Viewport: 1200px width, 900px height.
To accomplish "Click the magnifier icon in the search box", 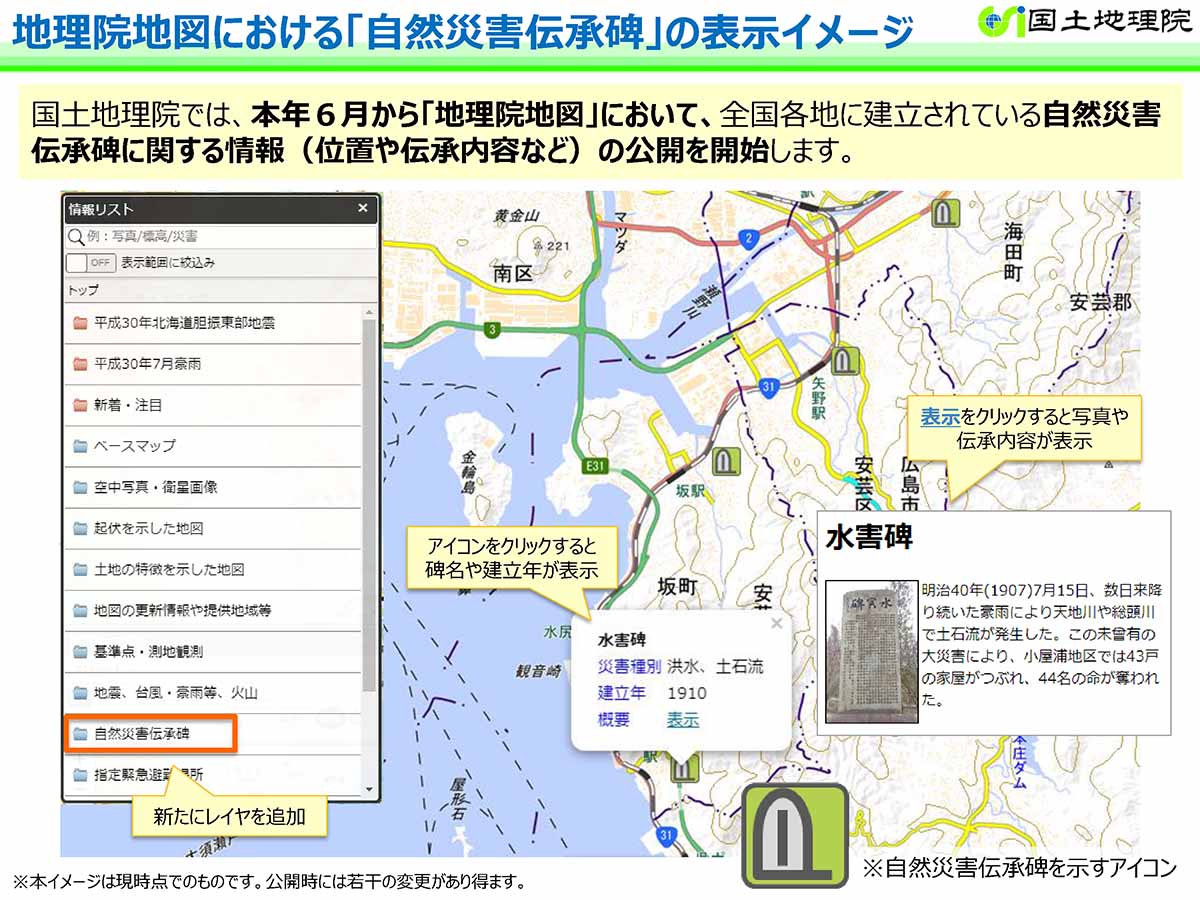I will click(75, 237).
